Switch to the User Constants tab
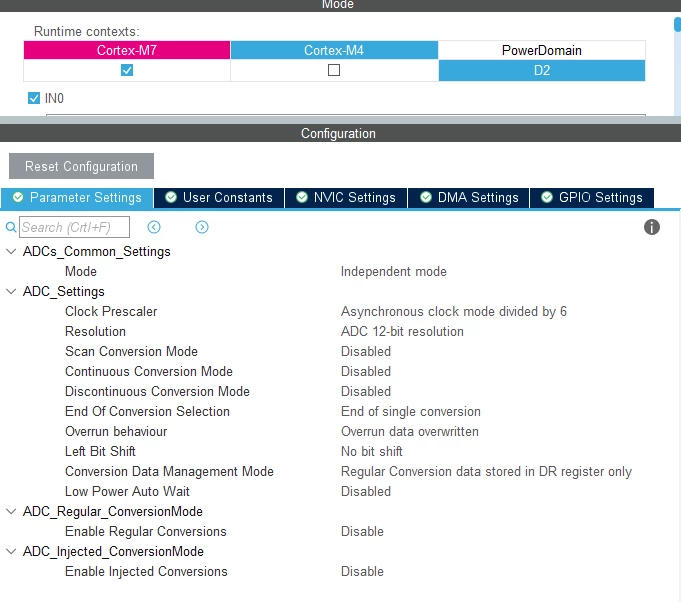The height and width of the screenshot is (602, 681). [x=219, y=198]
